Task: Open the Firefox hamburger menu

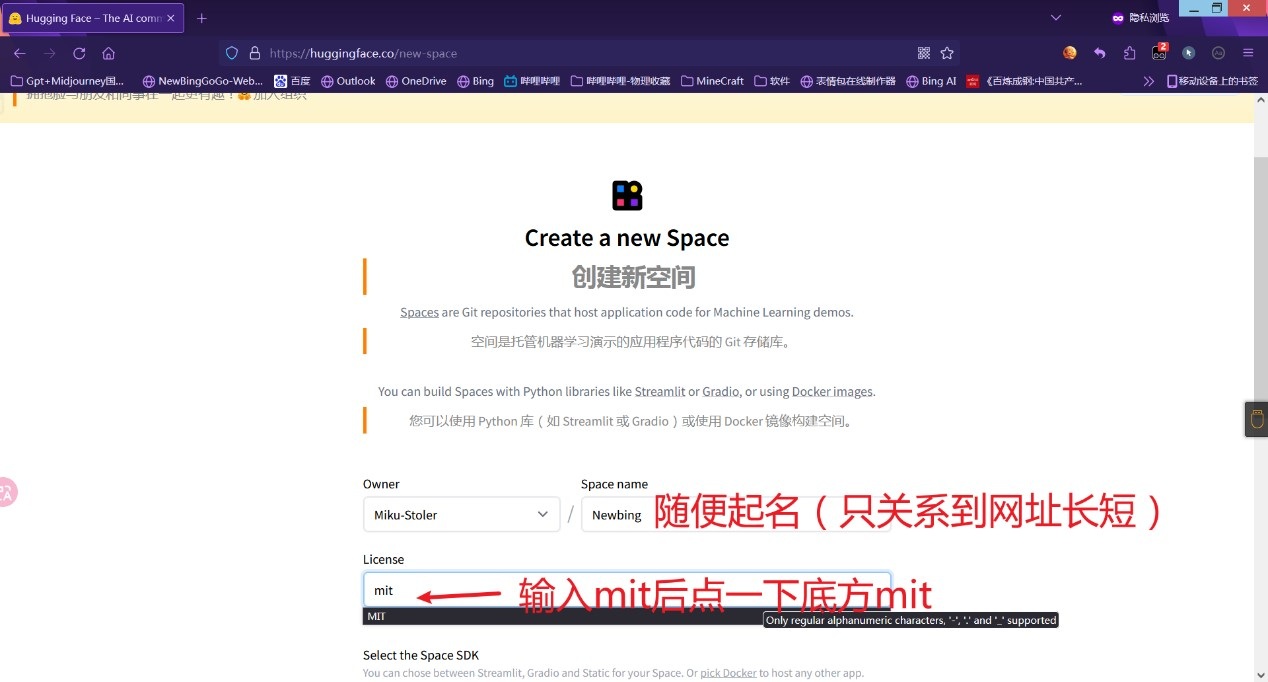Action: click(x=1248, y=53)
